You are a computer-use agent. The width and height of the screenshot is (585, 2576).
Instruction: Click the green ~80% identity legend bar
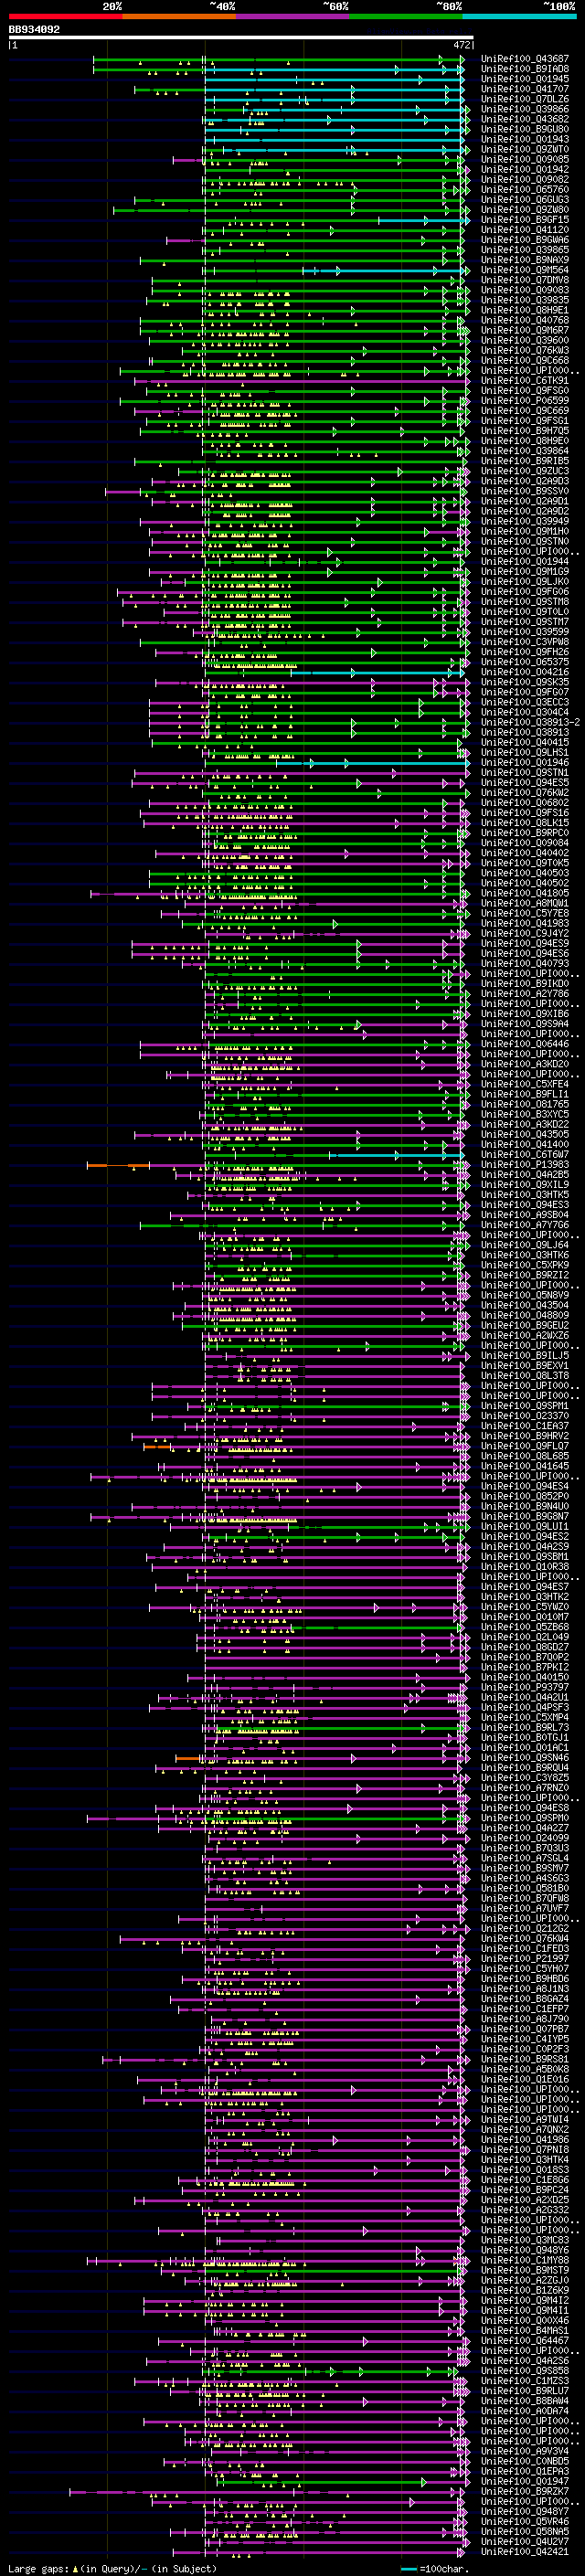pos(405,16)
